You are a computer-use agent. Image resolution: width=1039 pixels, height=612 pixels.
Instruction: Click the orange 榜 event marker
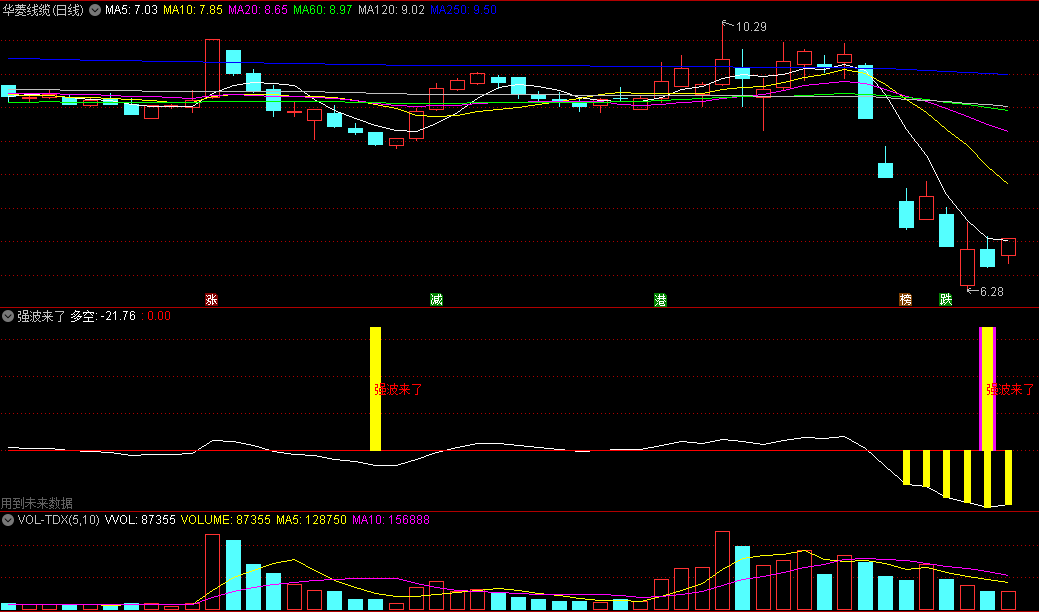(x=905, y=299)
